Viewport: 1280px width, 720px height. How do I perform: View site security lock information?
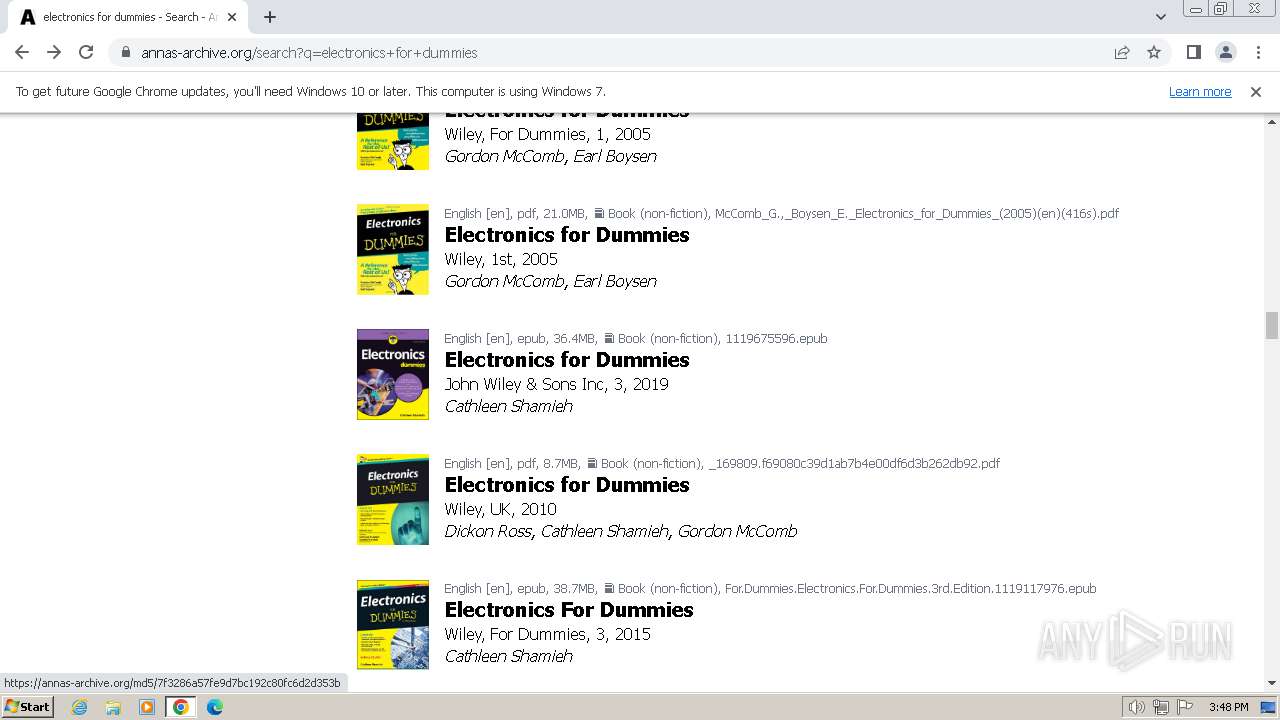pos(126,52)
